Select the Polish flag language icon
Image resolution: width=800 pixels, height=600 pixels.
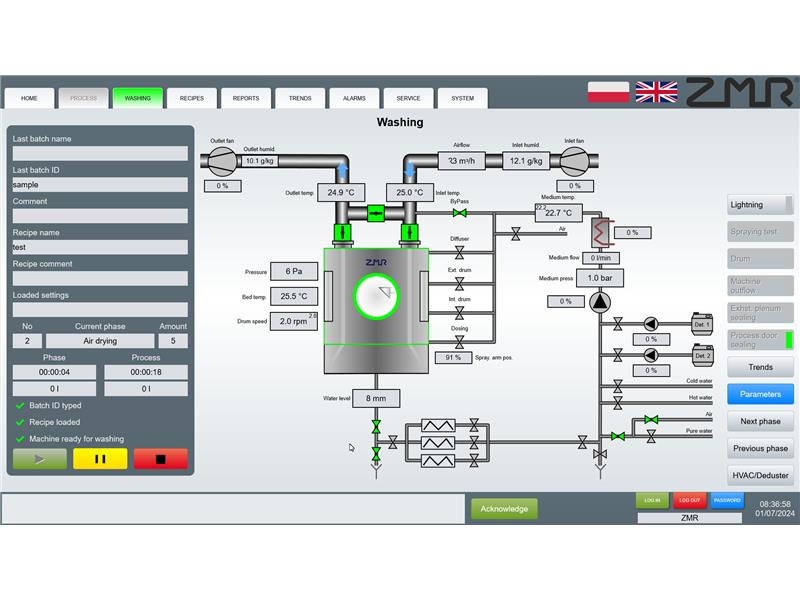(608, 92)
